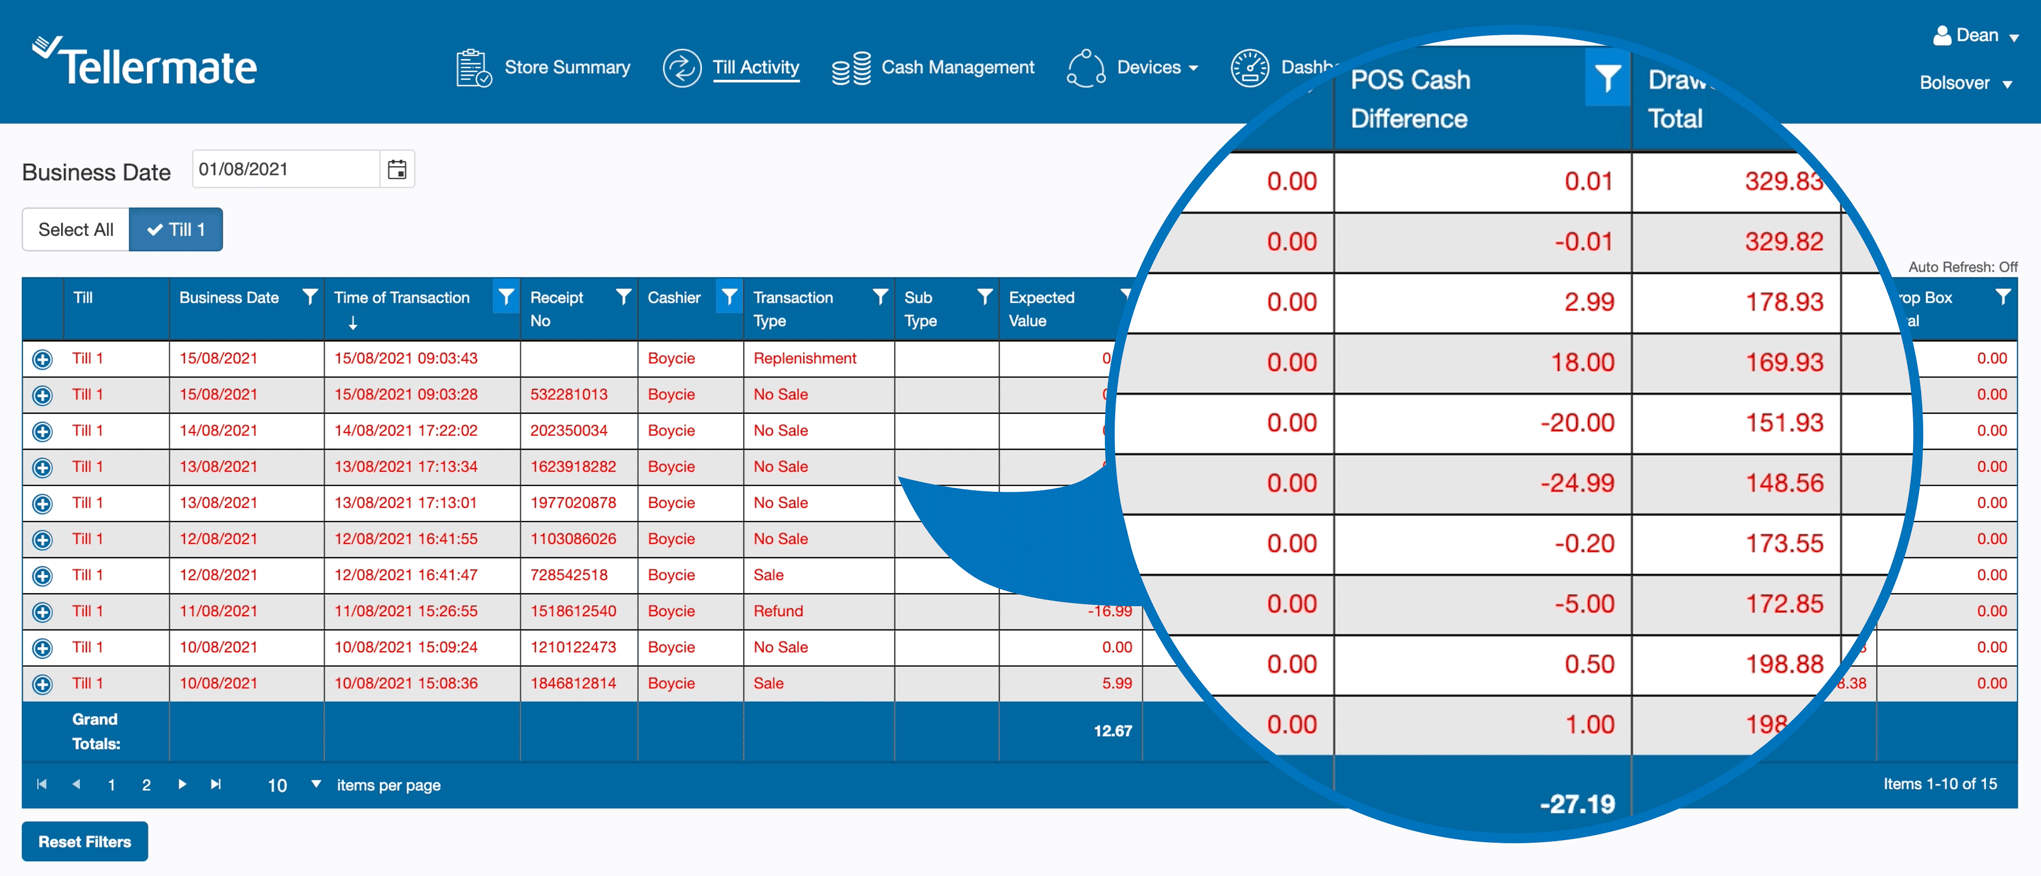The width and height of the screenshot is (2041, 876).
Task: Click the Transaction Type filter icon
Action: [879, 297]
